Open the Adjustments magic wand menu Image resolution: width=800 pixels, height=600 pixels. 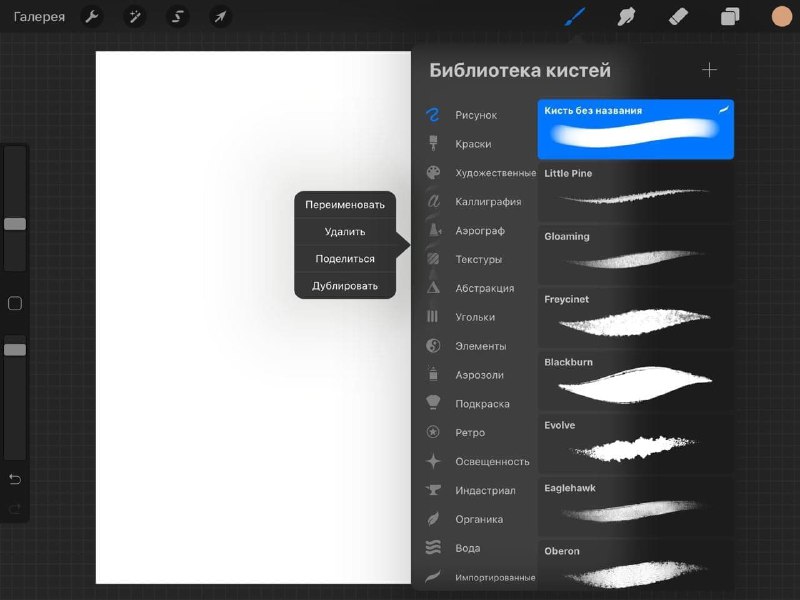click(133, 17)
